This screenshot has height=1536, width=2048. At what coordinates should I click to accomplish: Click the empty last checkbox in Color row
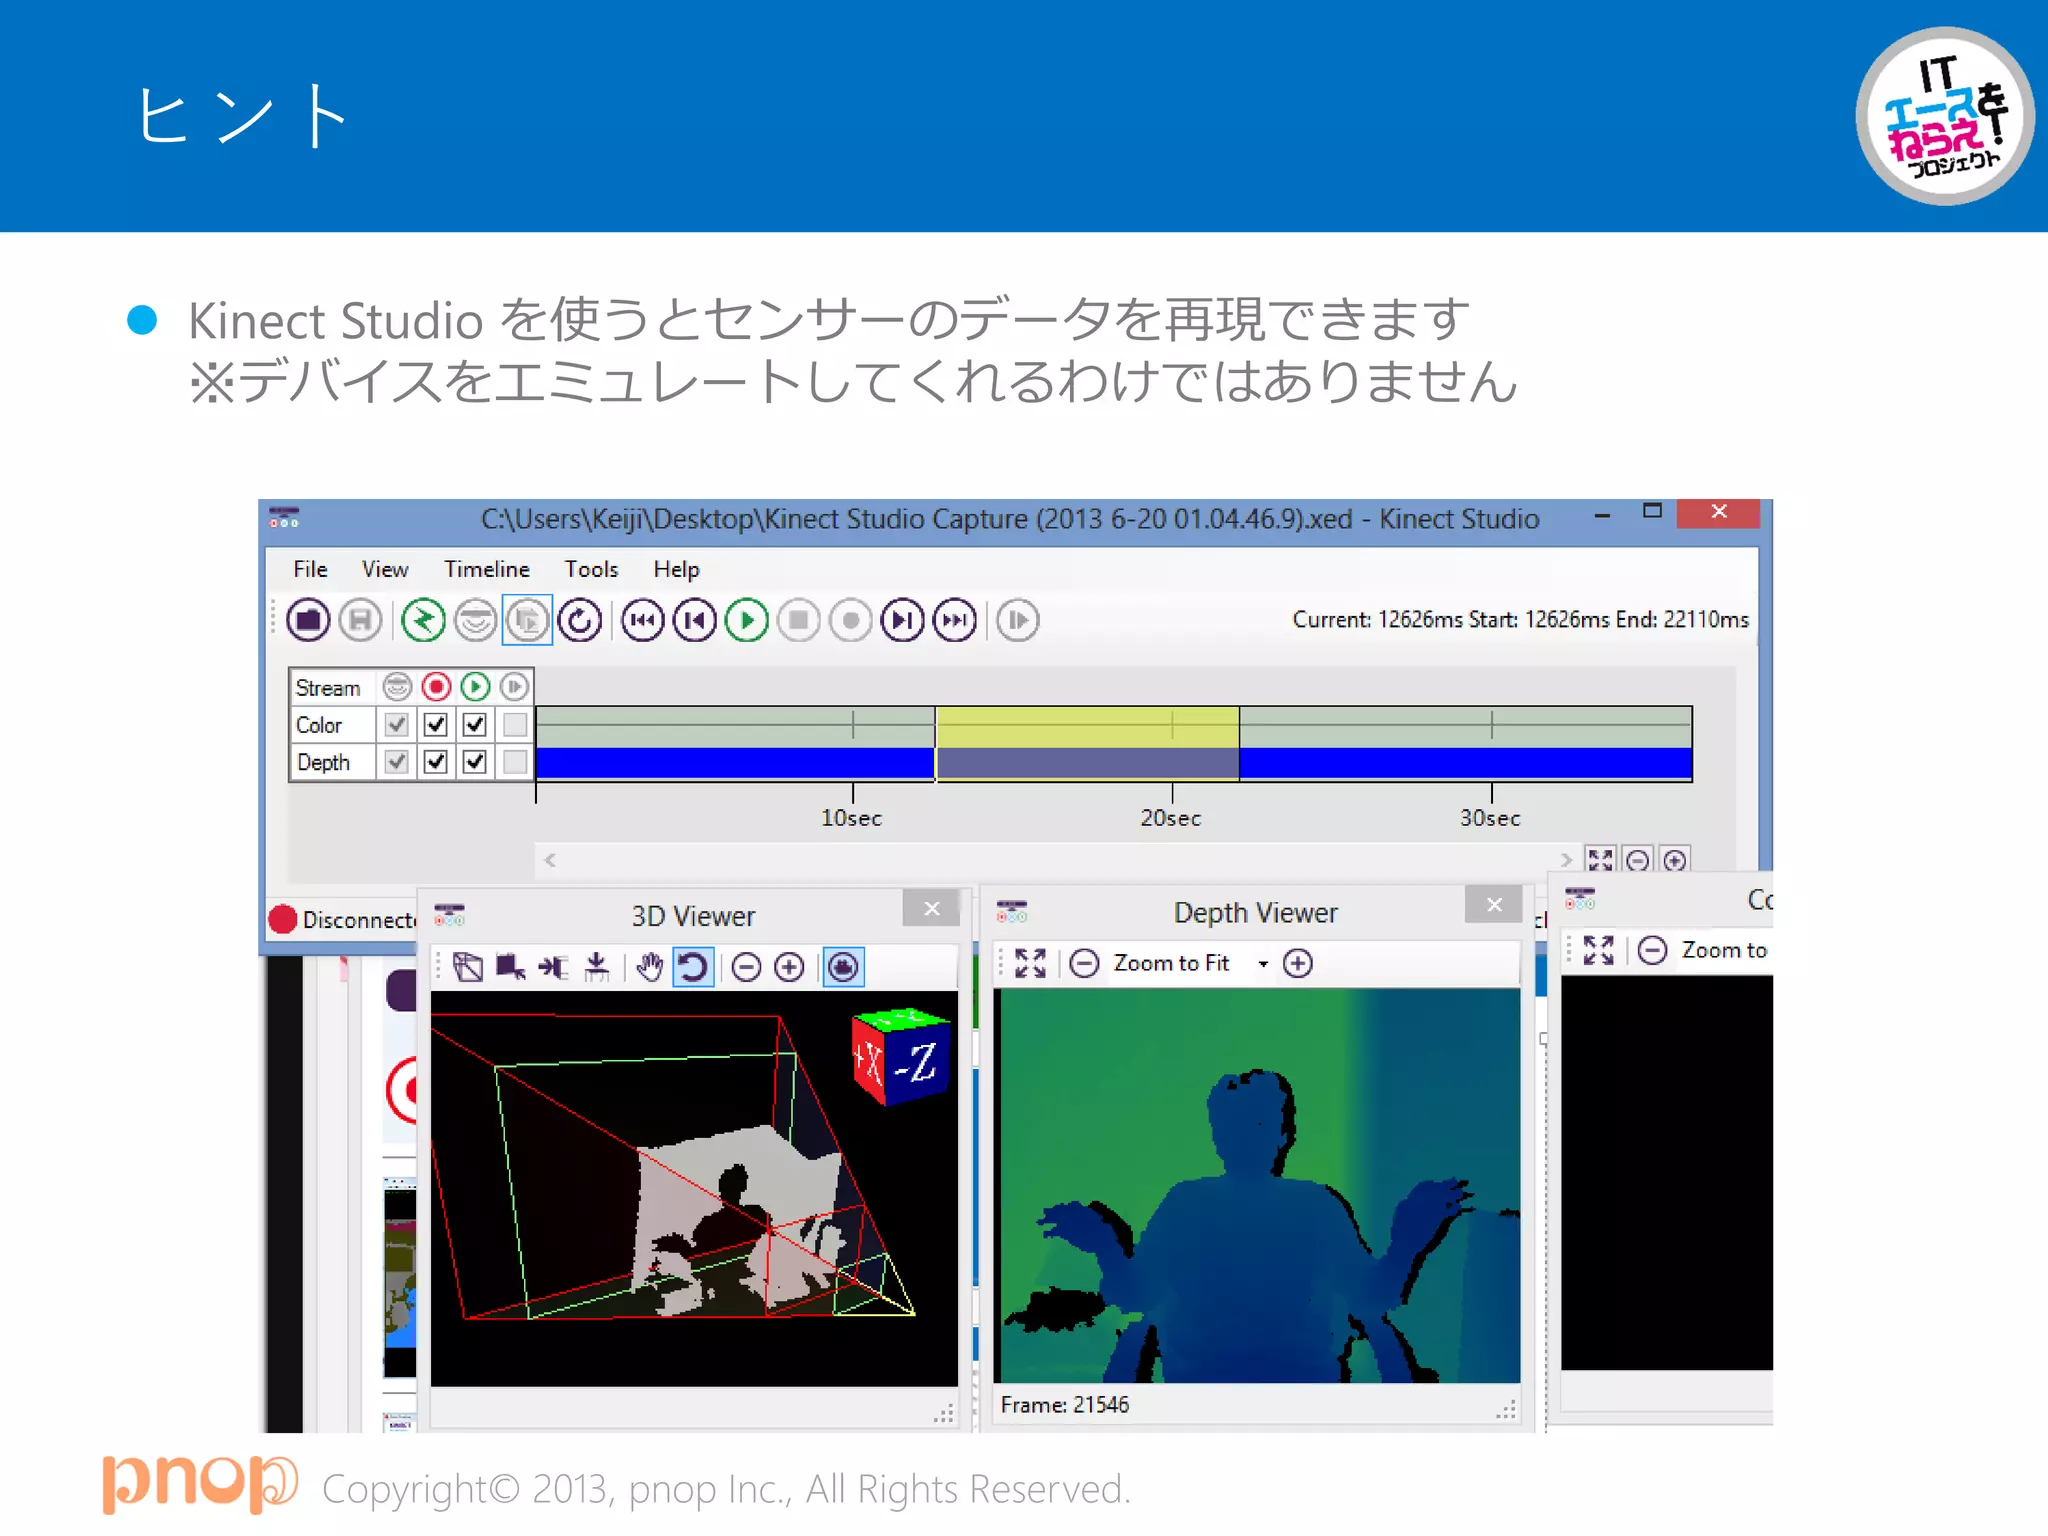[514, 724]
